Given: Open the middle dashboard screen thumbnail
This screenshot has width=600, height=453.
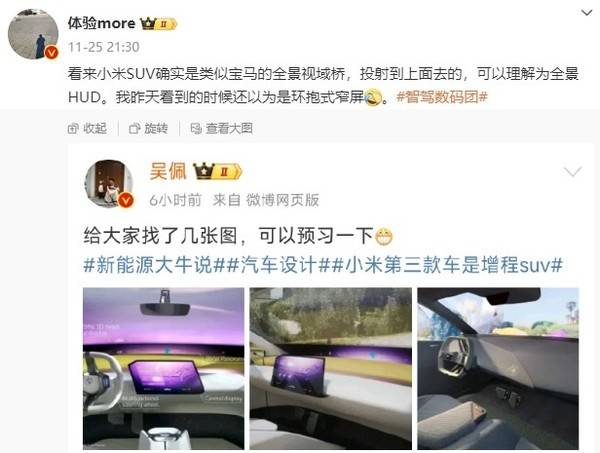Looking at the screenshot, I should 331,368.
